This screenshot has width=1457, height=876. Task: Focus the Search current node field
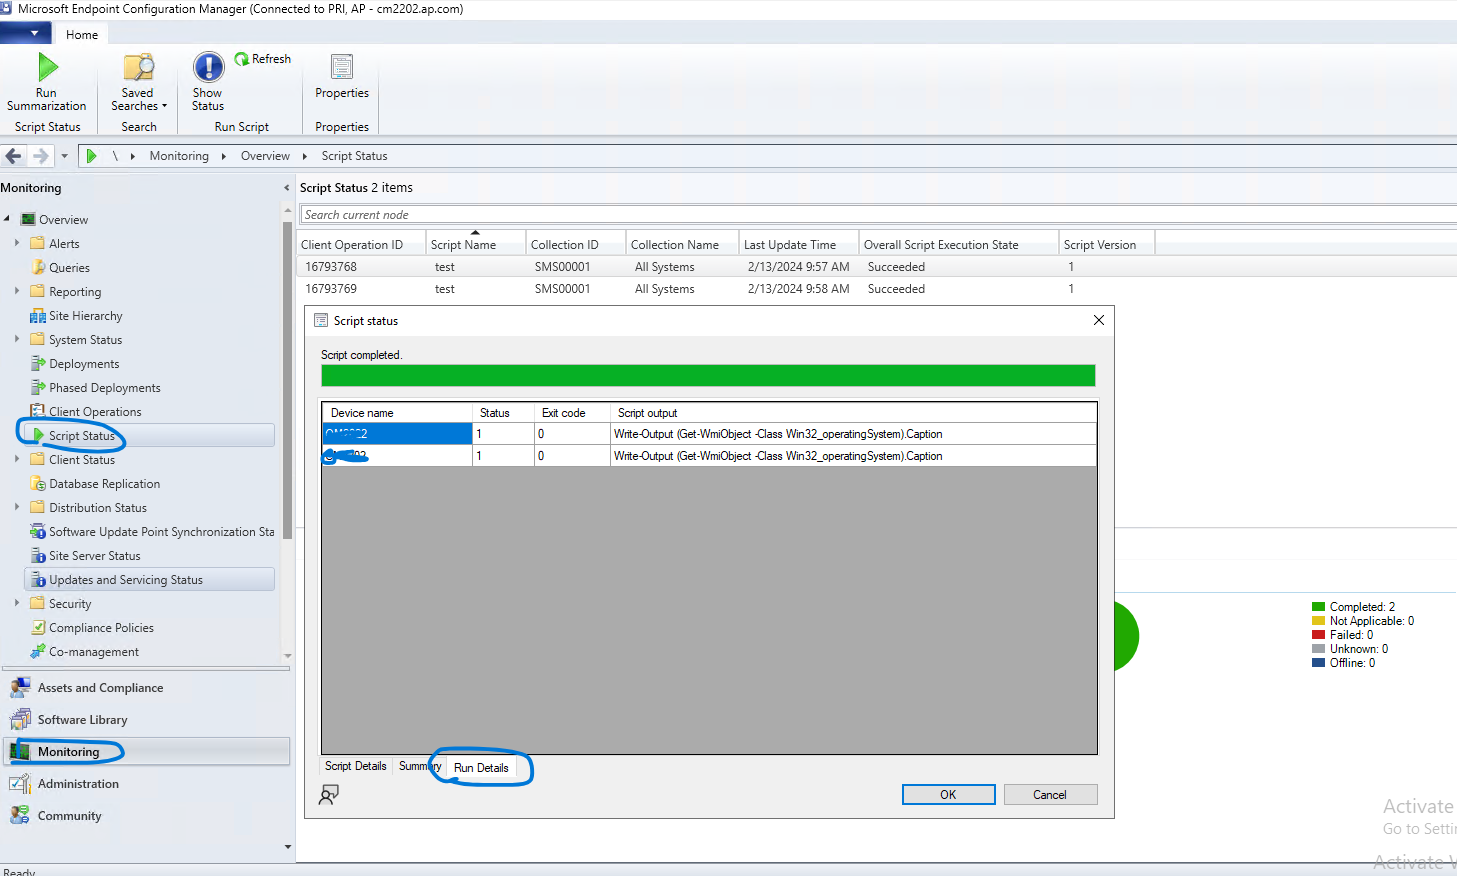click(x=878, y=215)
